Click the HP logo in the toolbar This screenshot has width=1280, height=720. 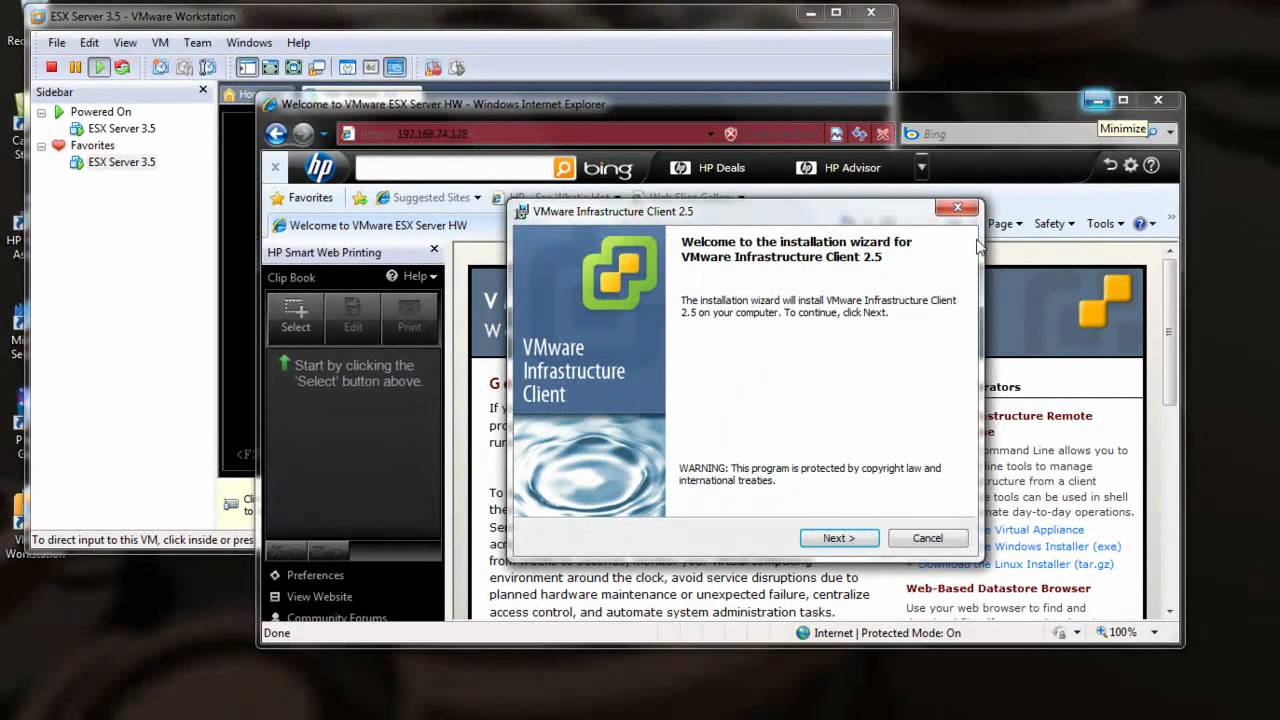pos(319,168)
